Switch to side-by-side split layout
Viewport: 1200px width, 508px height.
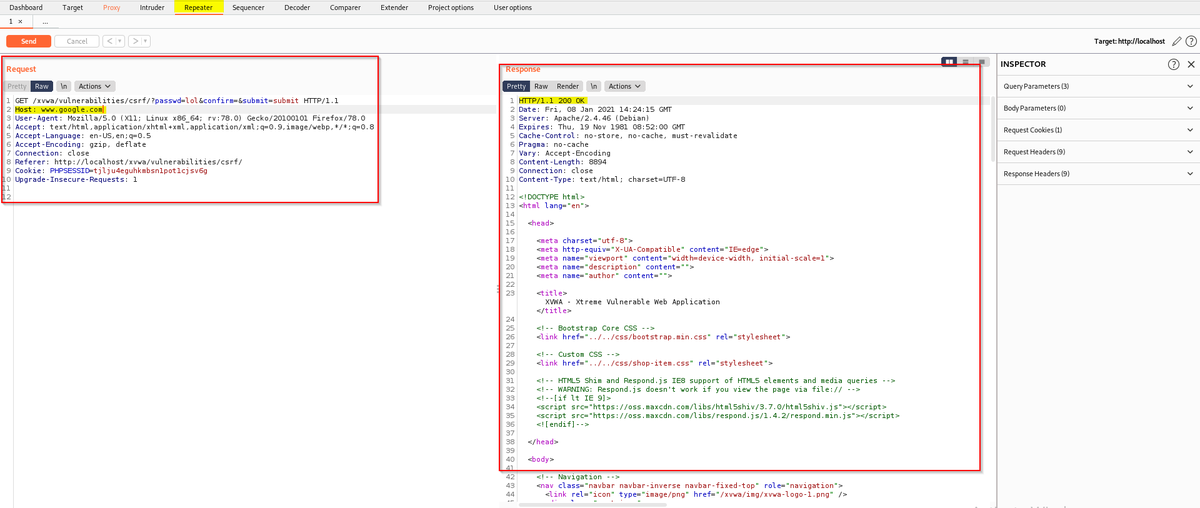point(950,62)
